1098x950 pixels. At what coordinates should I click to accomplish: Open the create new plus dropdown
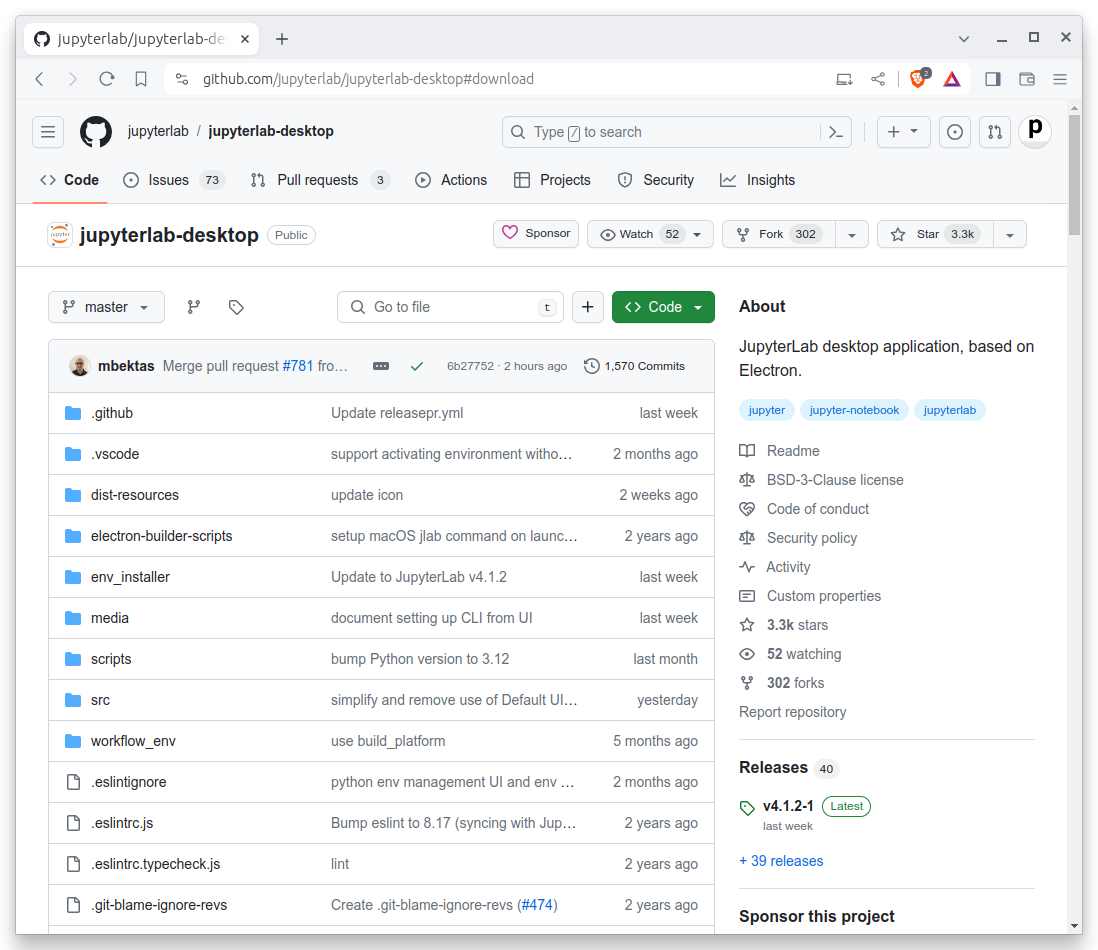click(x=903, y=132)
